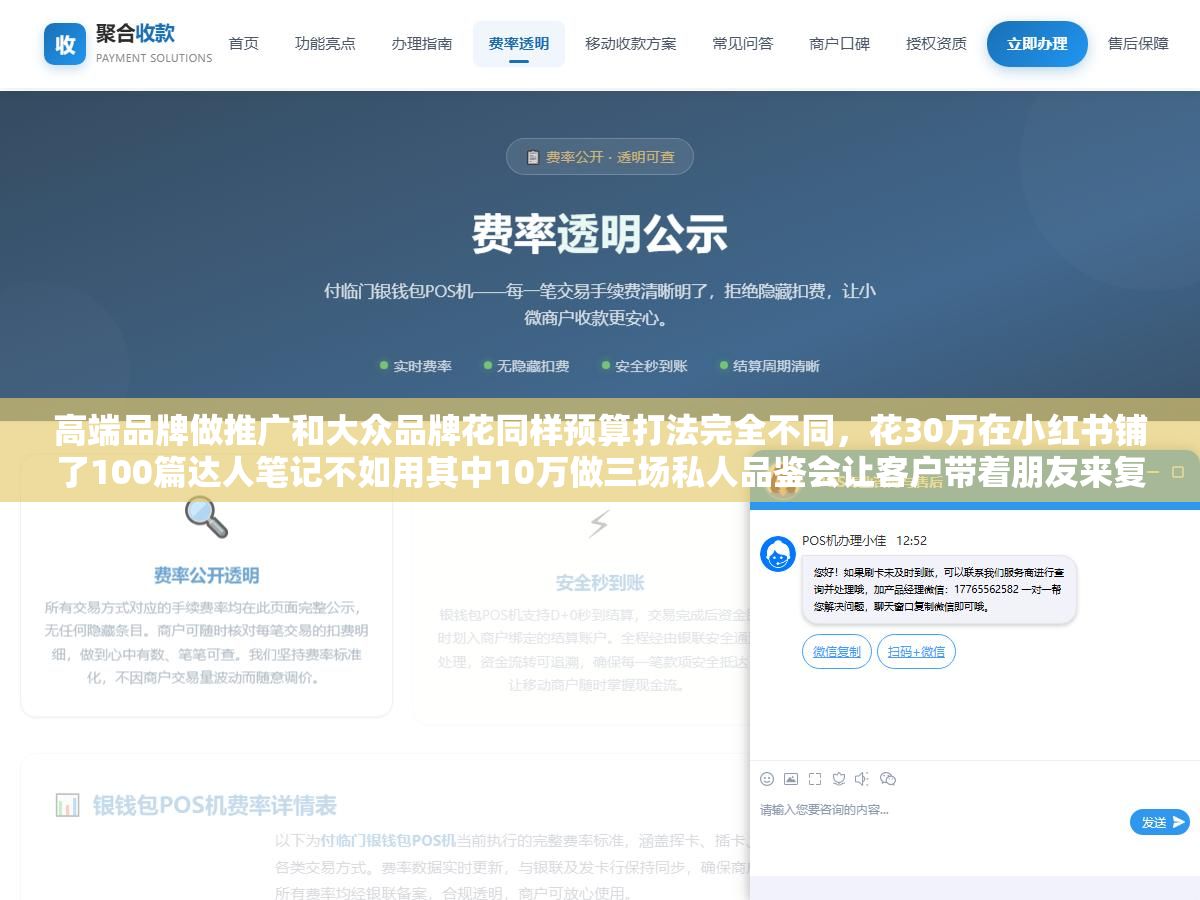This screenshot has width=1200, height=900.
Task: Select the 费率透明 nav tab
Action: (x=519, y=44)
